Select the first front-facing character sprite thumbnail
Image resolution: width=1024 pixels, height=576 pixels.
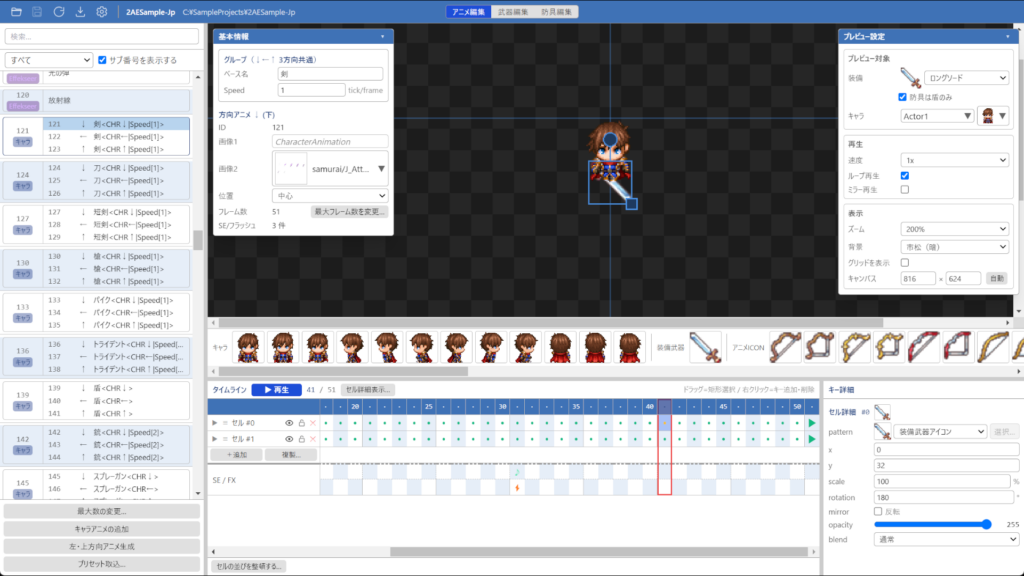point(248,347)
